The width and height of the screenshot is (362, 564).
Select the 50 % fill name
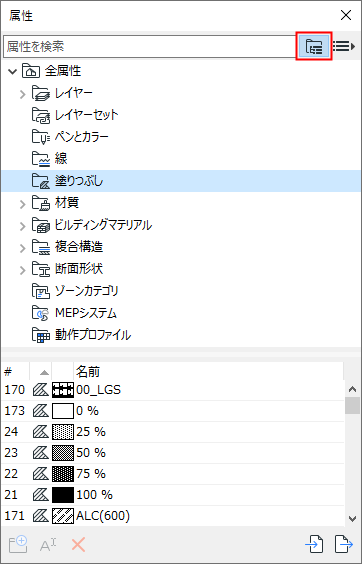[91, 453]
